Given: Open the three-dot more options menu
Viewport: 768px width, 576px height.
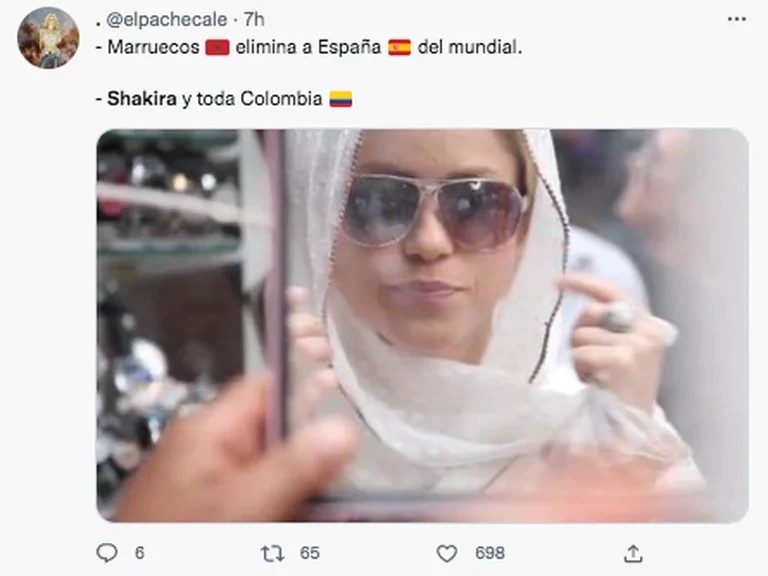Looking at the screenshot, I should [x=737, y=19].
